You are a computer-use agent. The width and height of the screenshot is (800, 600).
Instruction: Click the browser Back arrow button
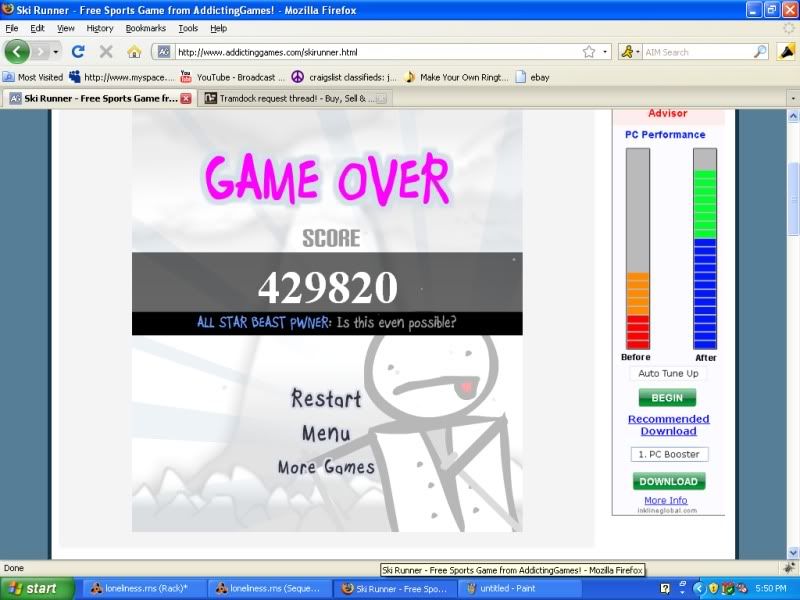pos(18,51)
